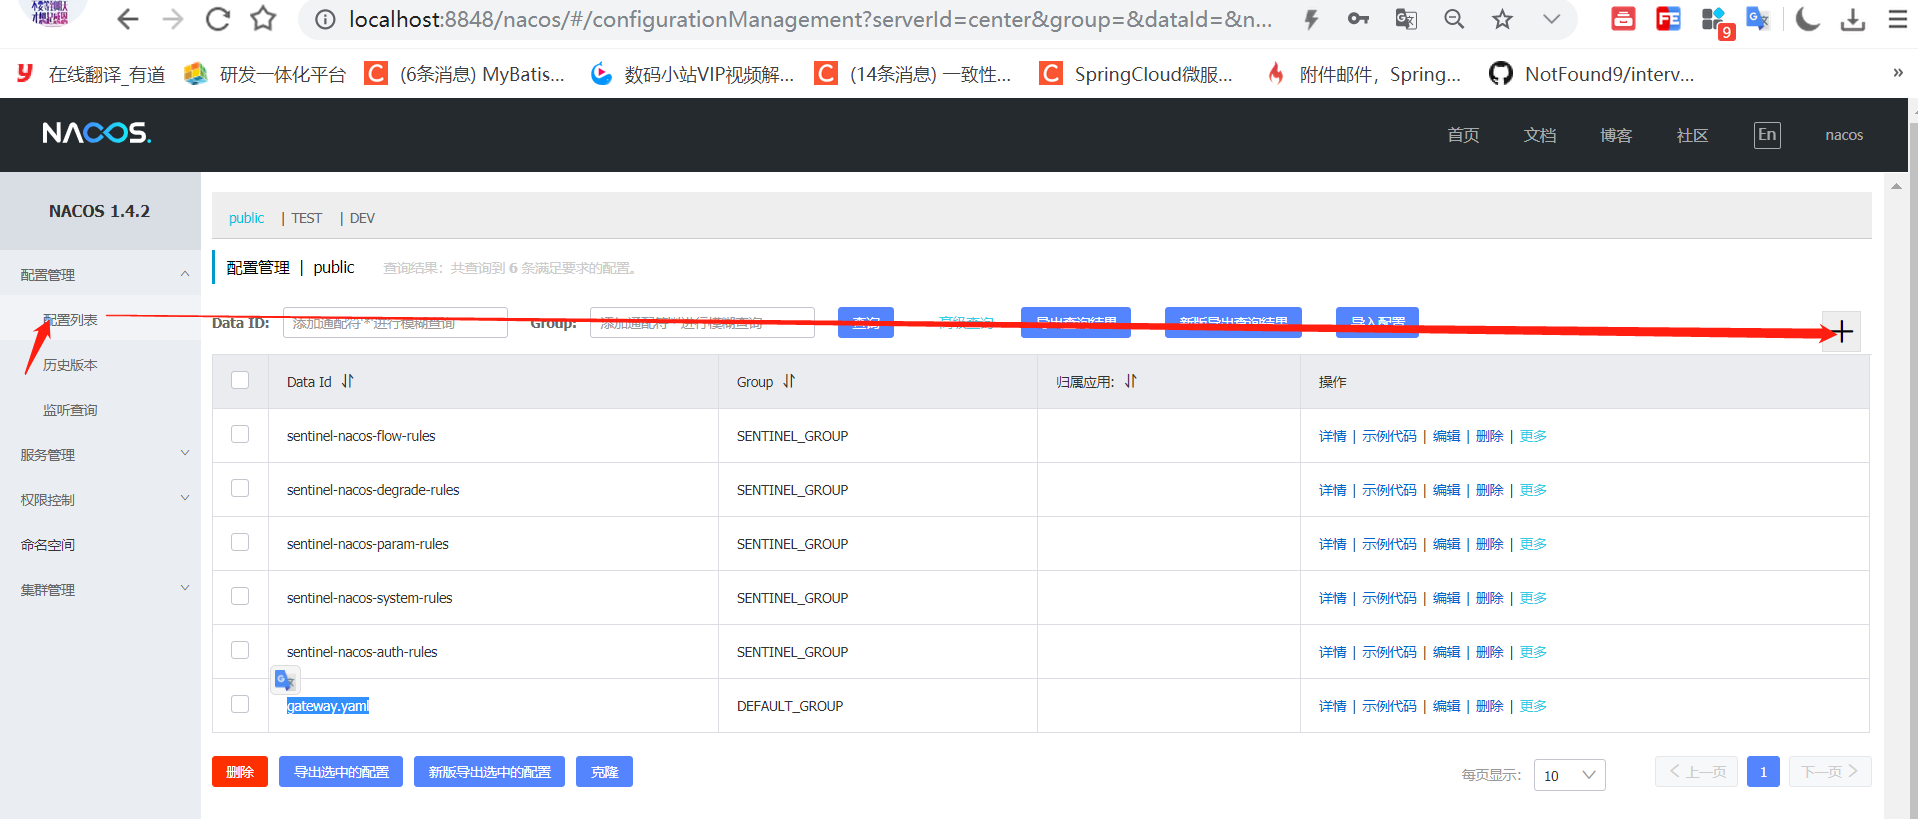Go back with browser back arrow
1918x819 pixels.
128,19
